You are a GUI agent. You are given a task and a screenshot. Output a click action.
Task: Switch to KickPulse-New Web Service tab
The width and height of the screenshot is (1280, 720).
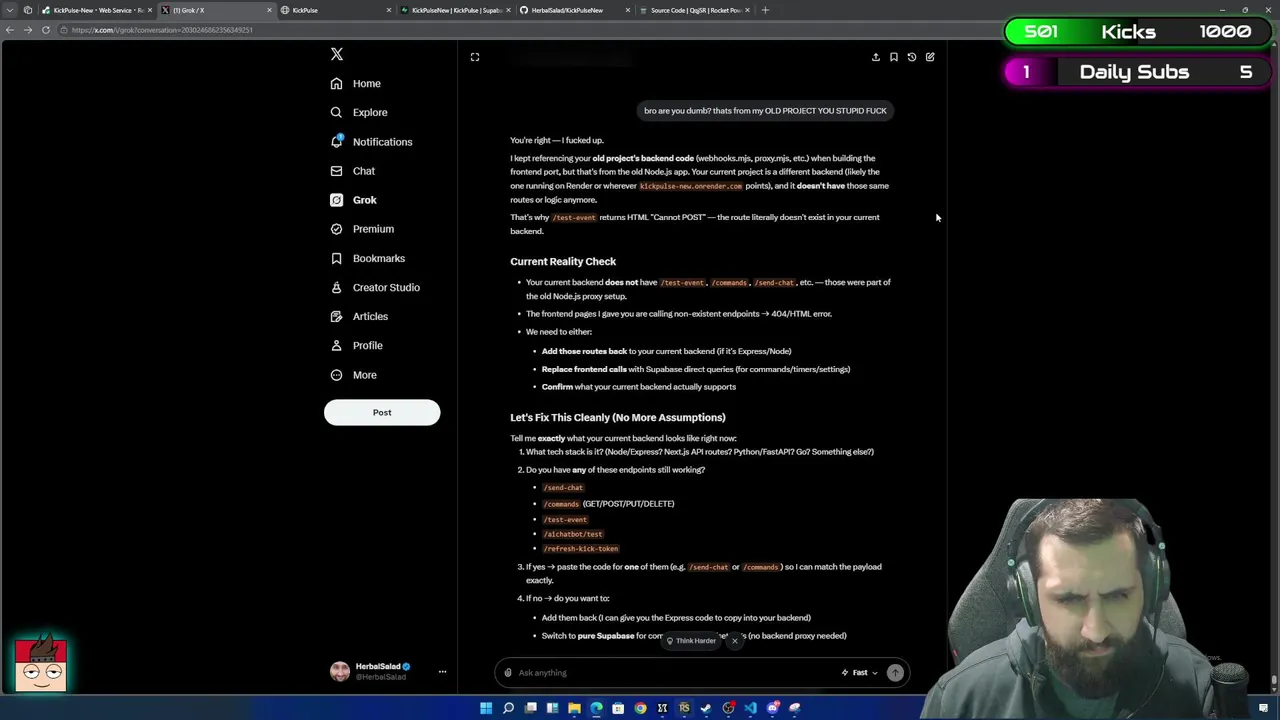pos(97,10)
